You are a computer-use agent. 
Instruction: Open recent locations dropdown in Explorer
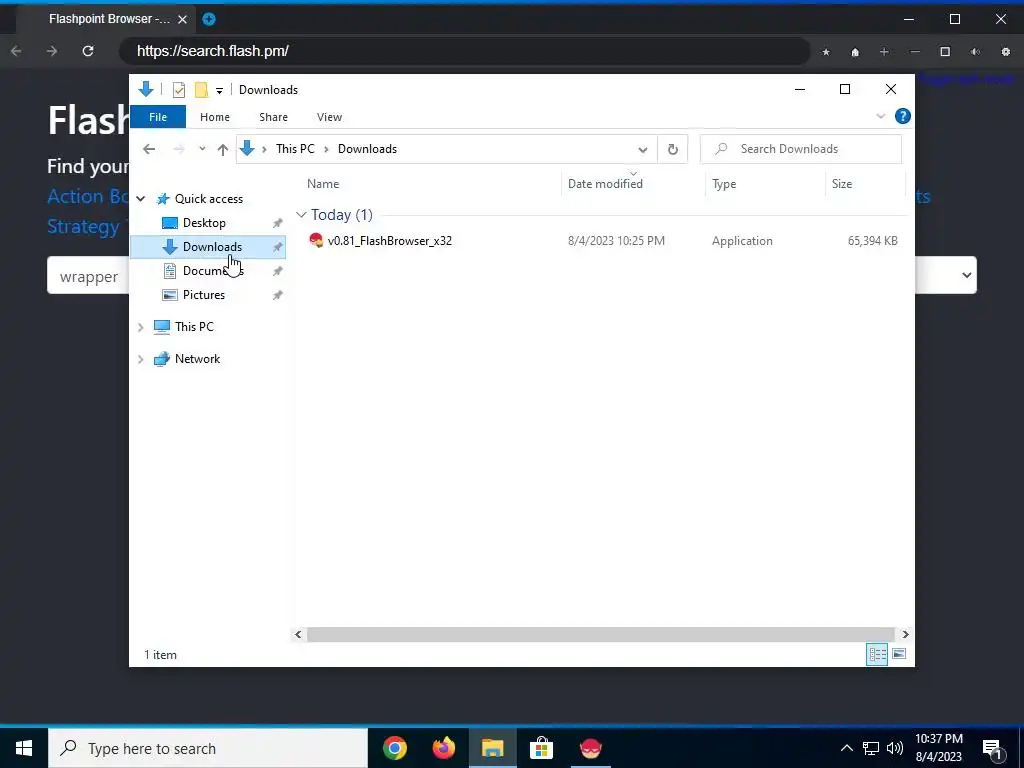point(202,150)
